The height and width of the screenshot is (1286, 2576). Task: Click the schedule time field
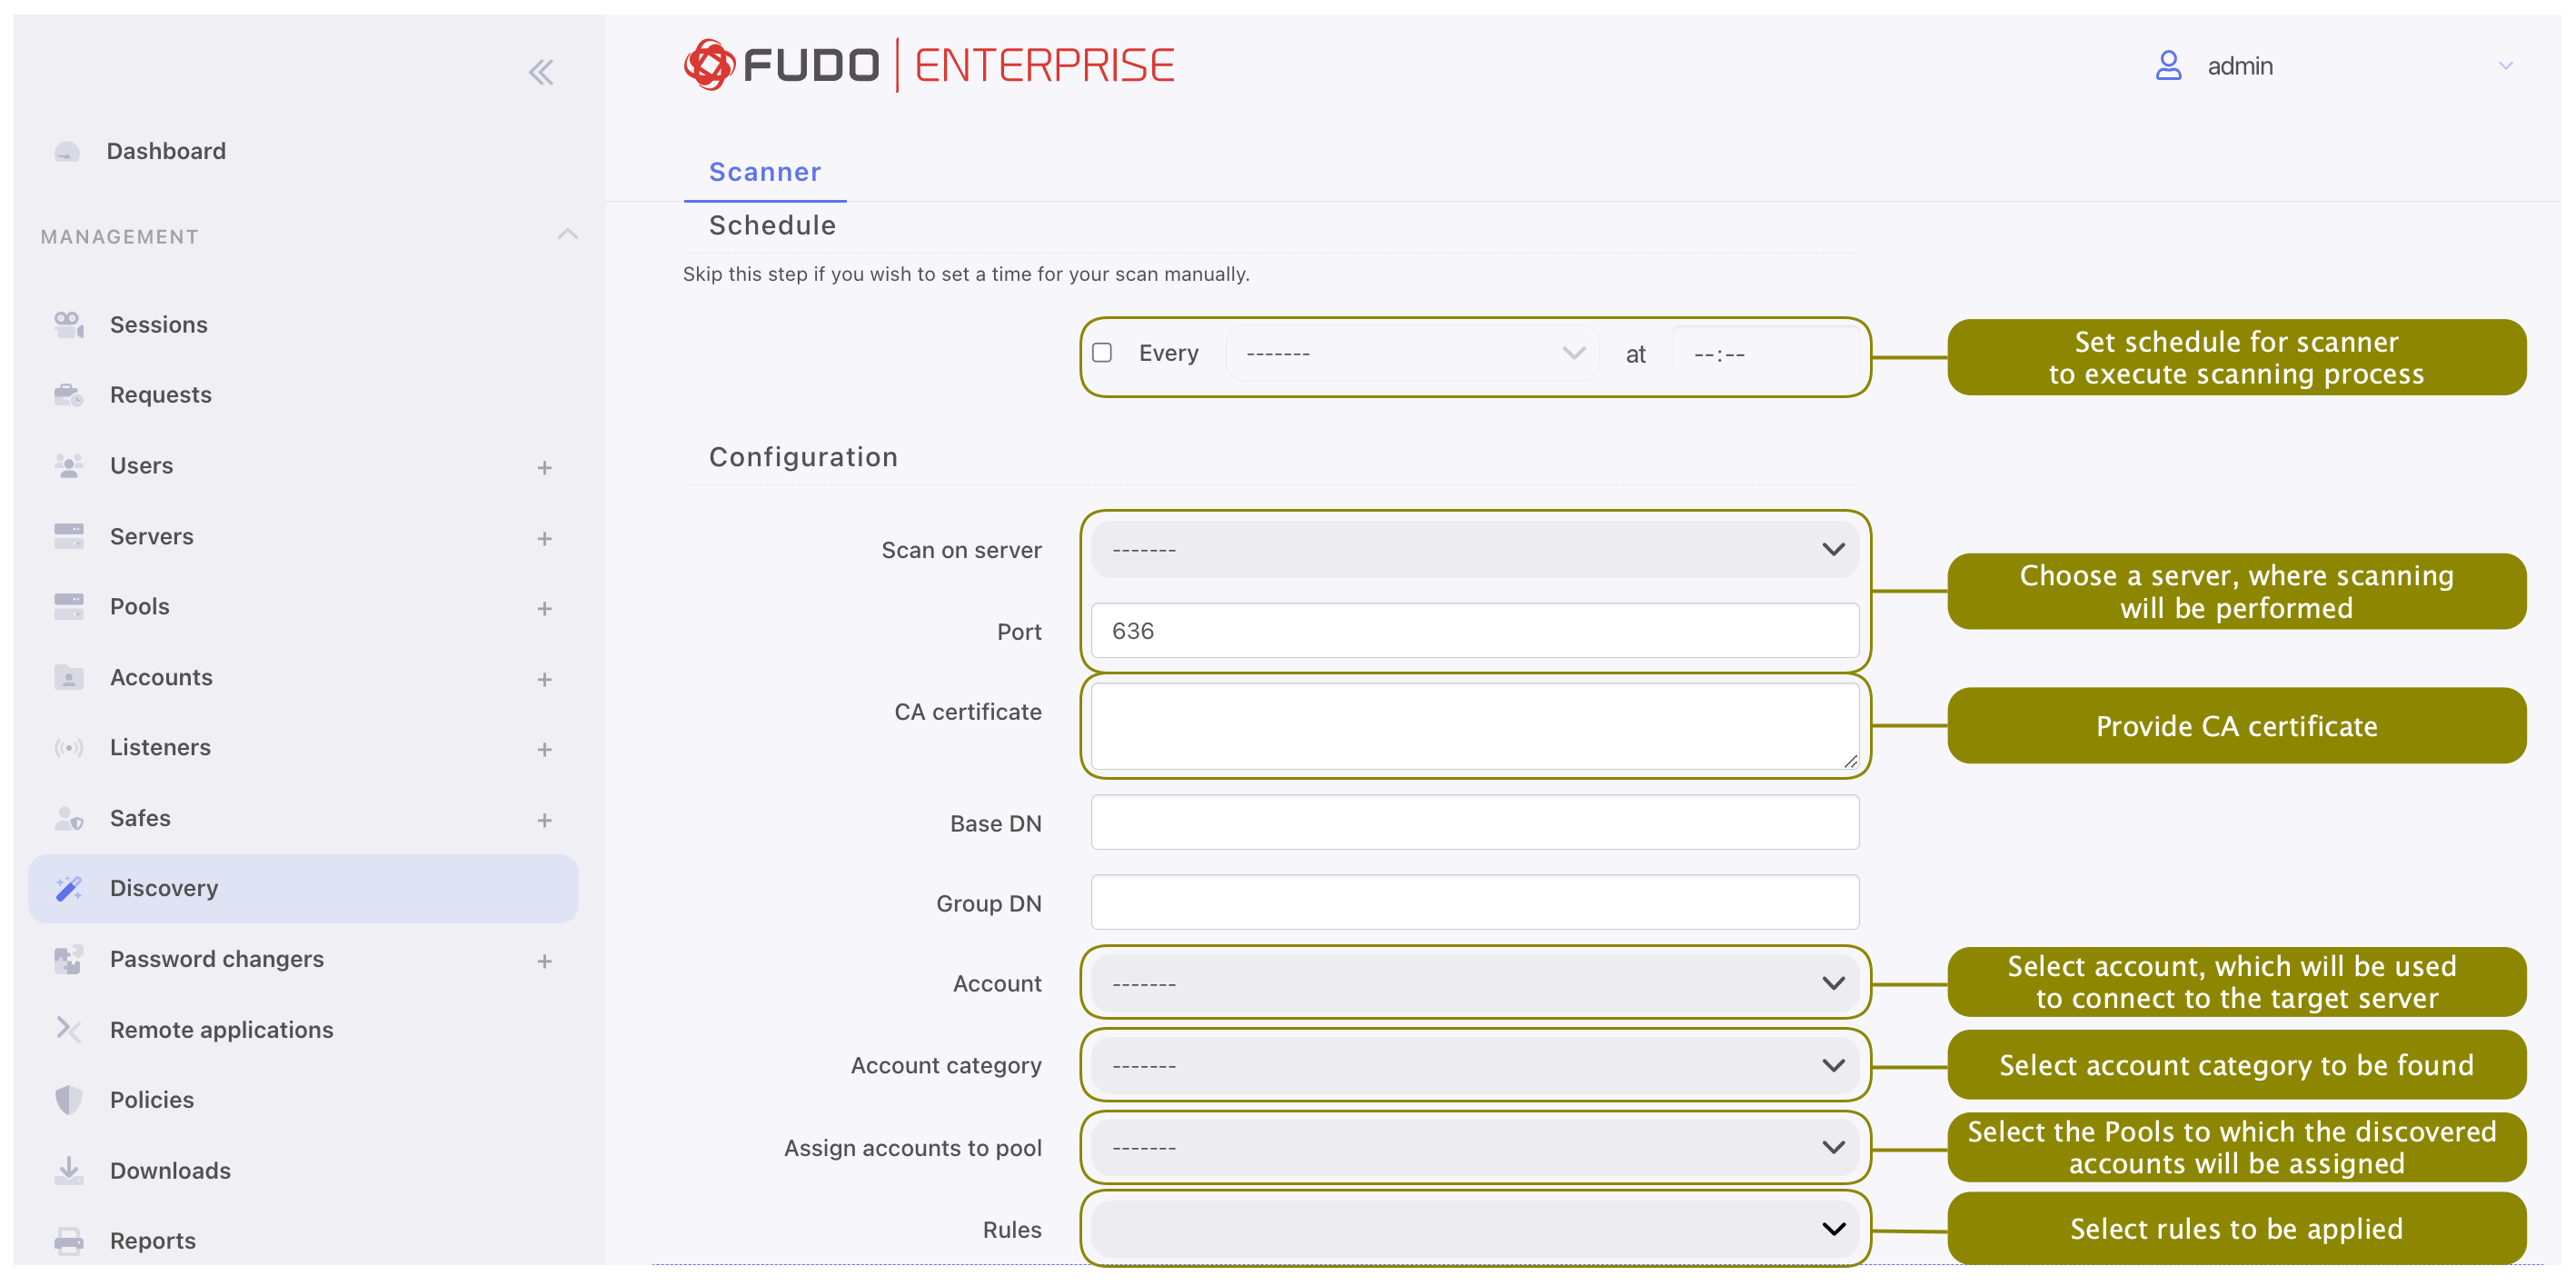pos(1764,354)
